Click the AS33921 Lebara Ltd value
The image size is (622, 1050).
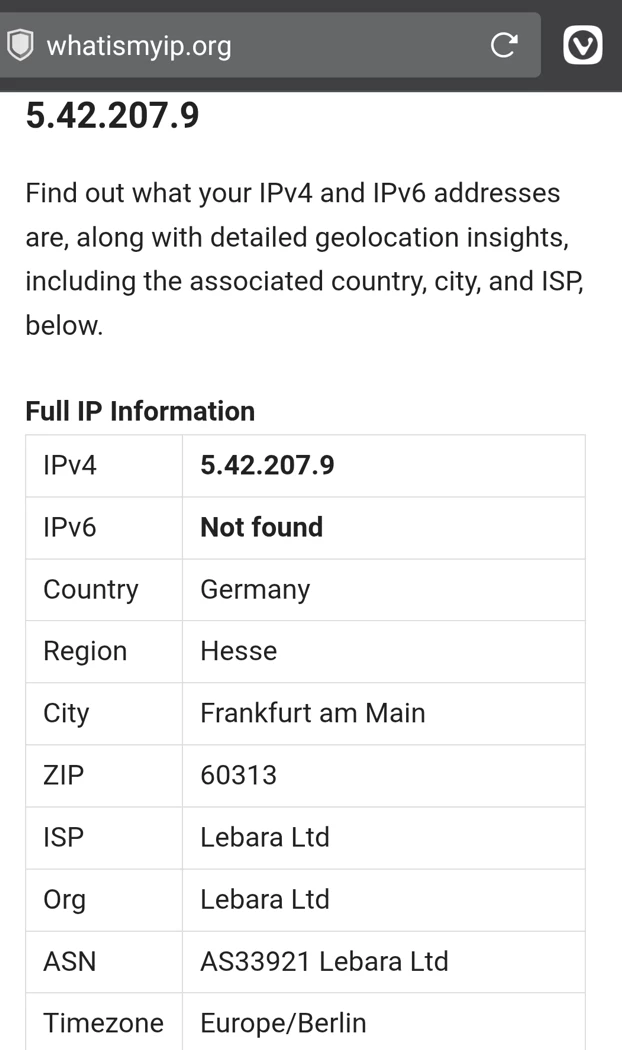[324, 961]
